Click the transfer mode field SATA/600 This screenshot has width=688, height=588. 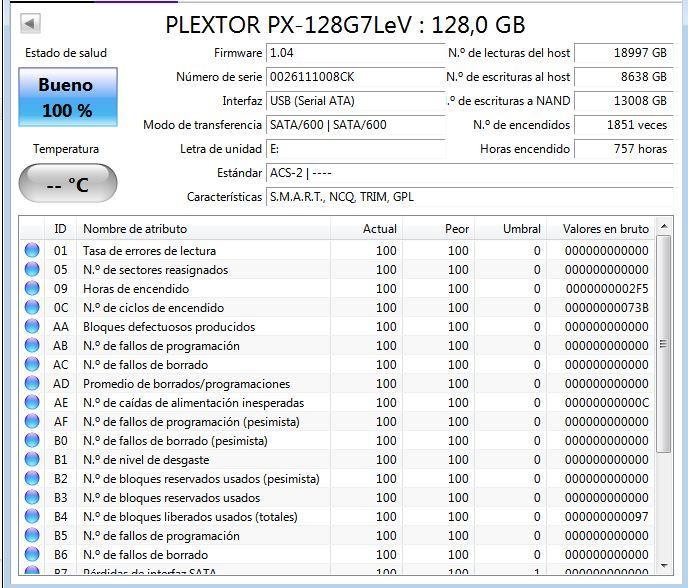pos(355,125)
